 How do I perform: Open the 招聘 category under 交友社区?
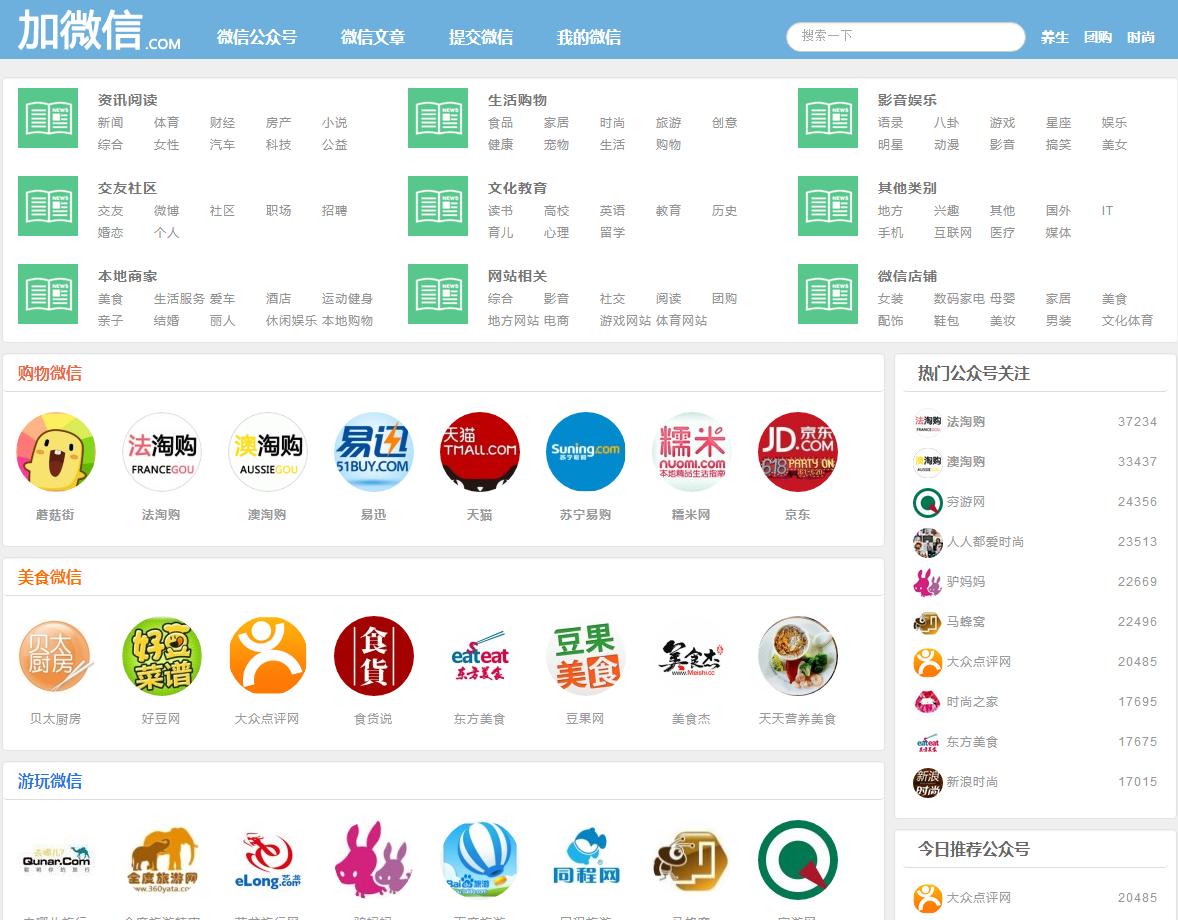point(334,210)
